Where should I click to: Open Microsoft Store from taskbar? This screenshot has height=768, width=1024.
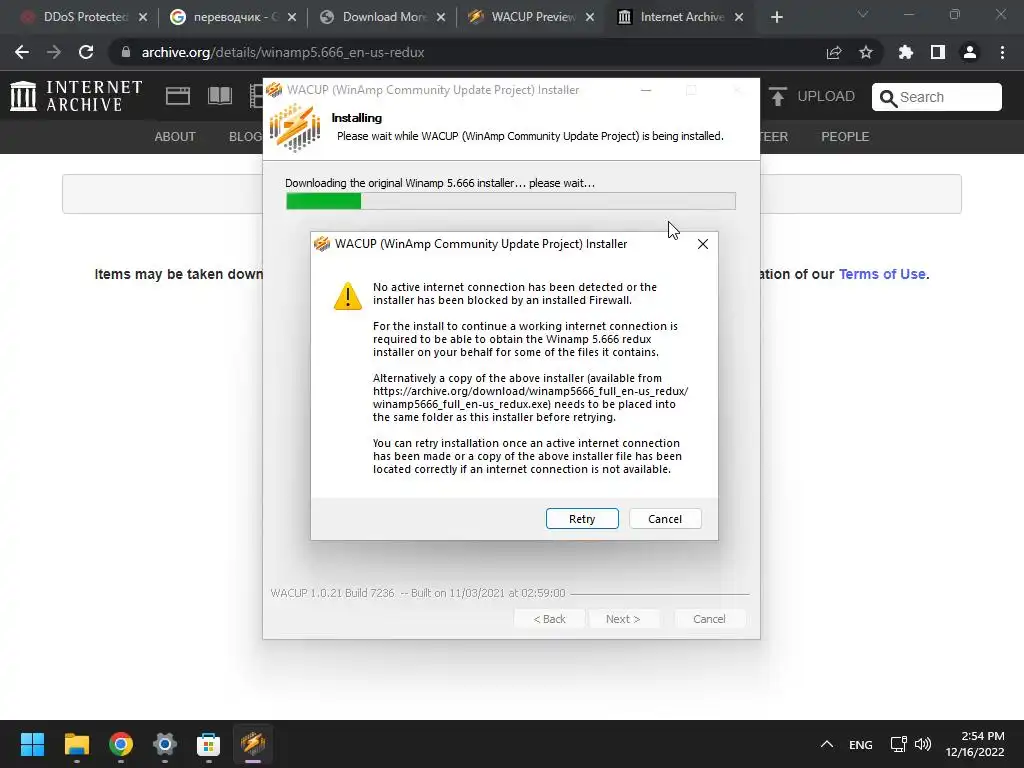pos(208,744)
